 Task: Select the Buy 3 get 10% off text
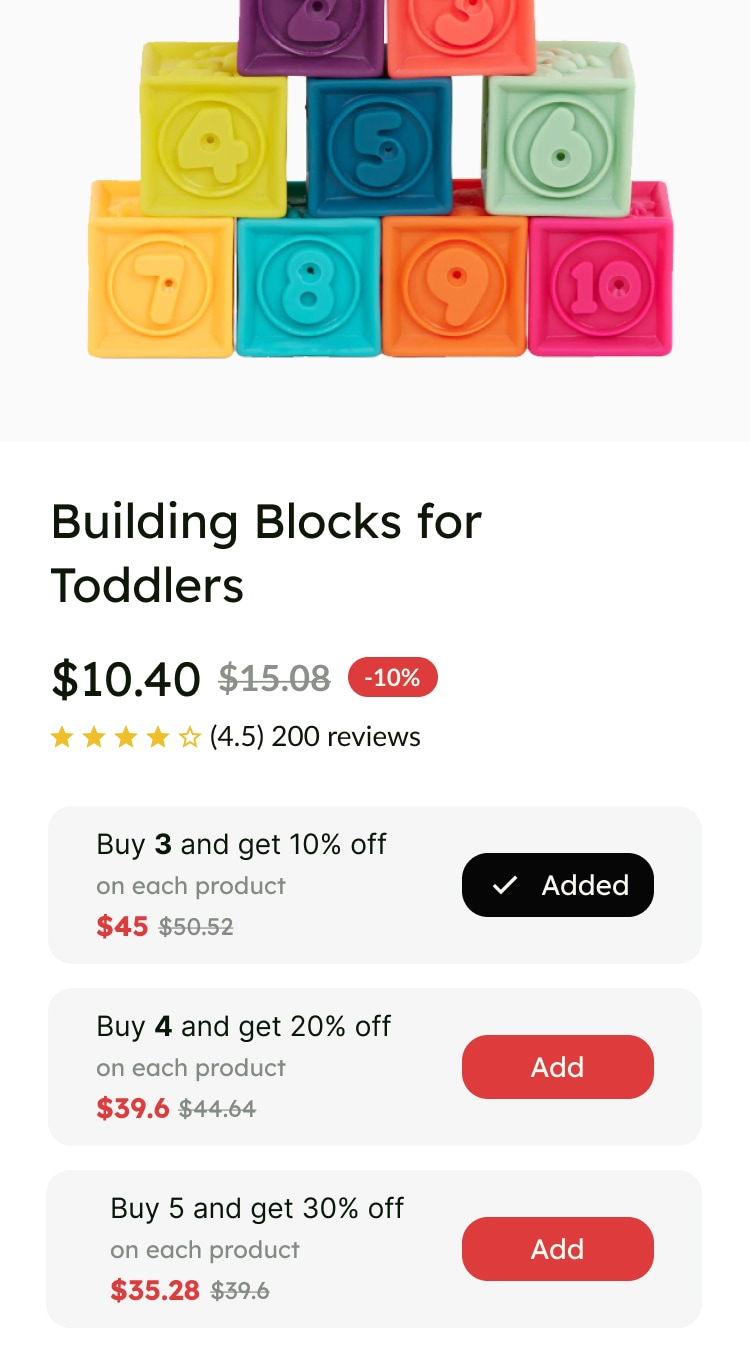tap(241, 844)
